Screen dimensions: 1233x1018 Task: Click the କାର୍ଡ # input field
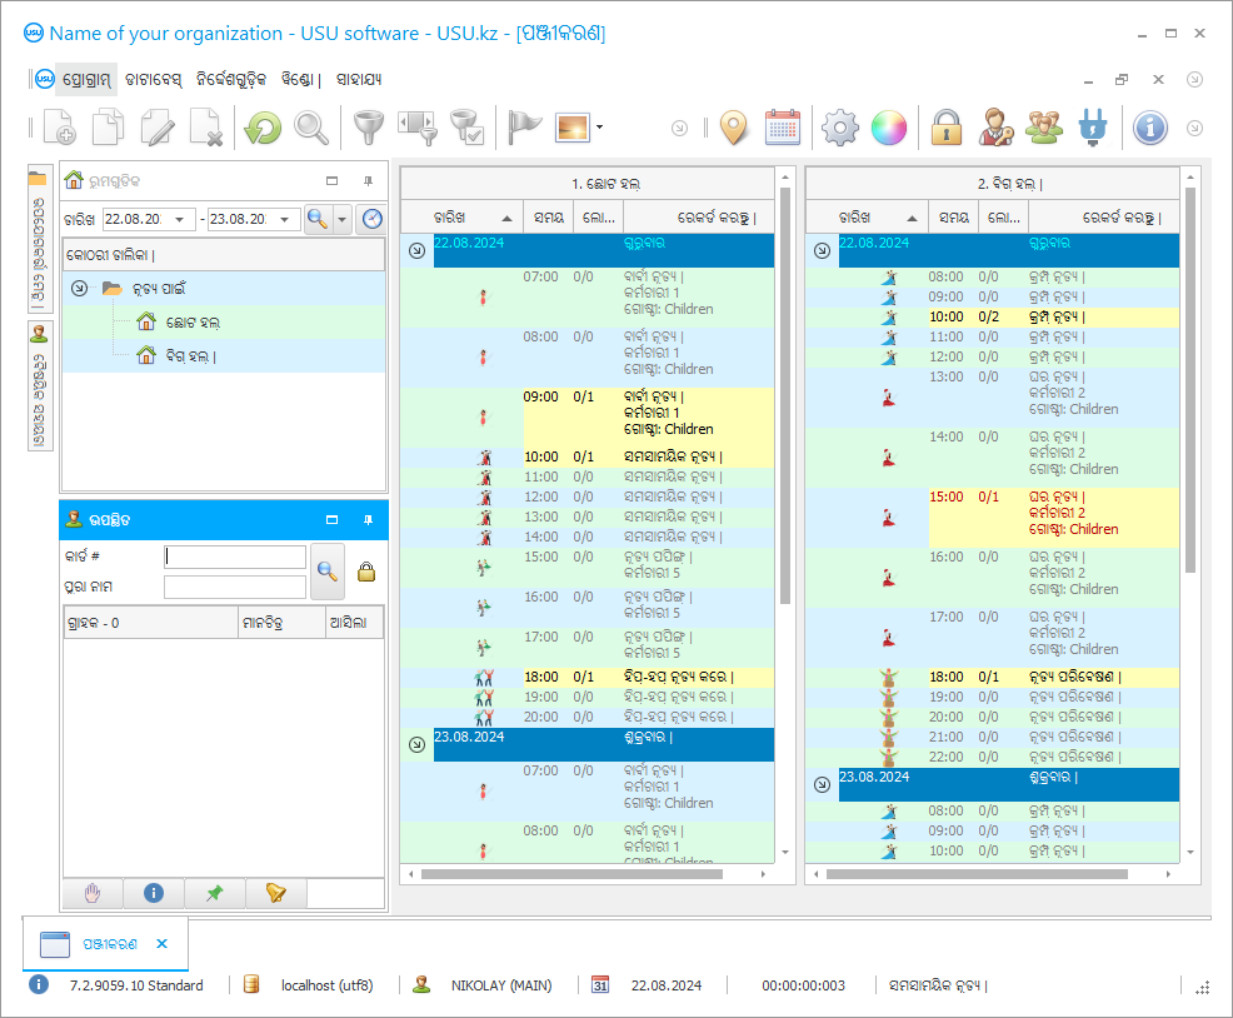coord(235,556)
